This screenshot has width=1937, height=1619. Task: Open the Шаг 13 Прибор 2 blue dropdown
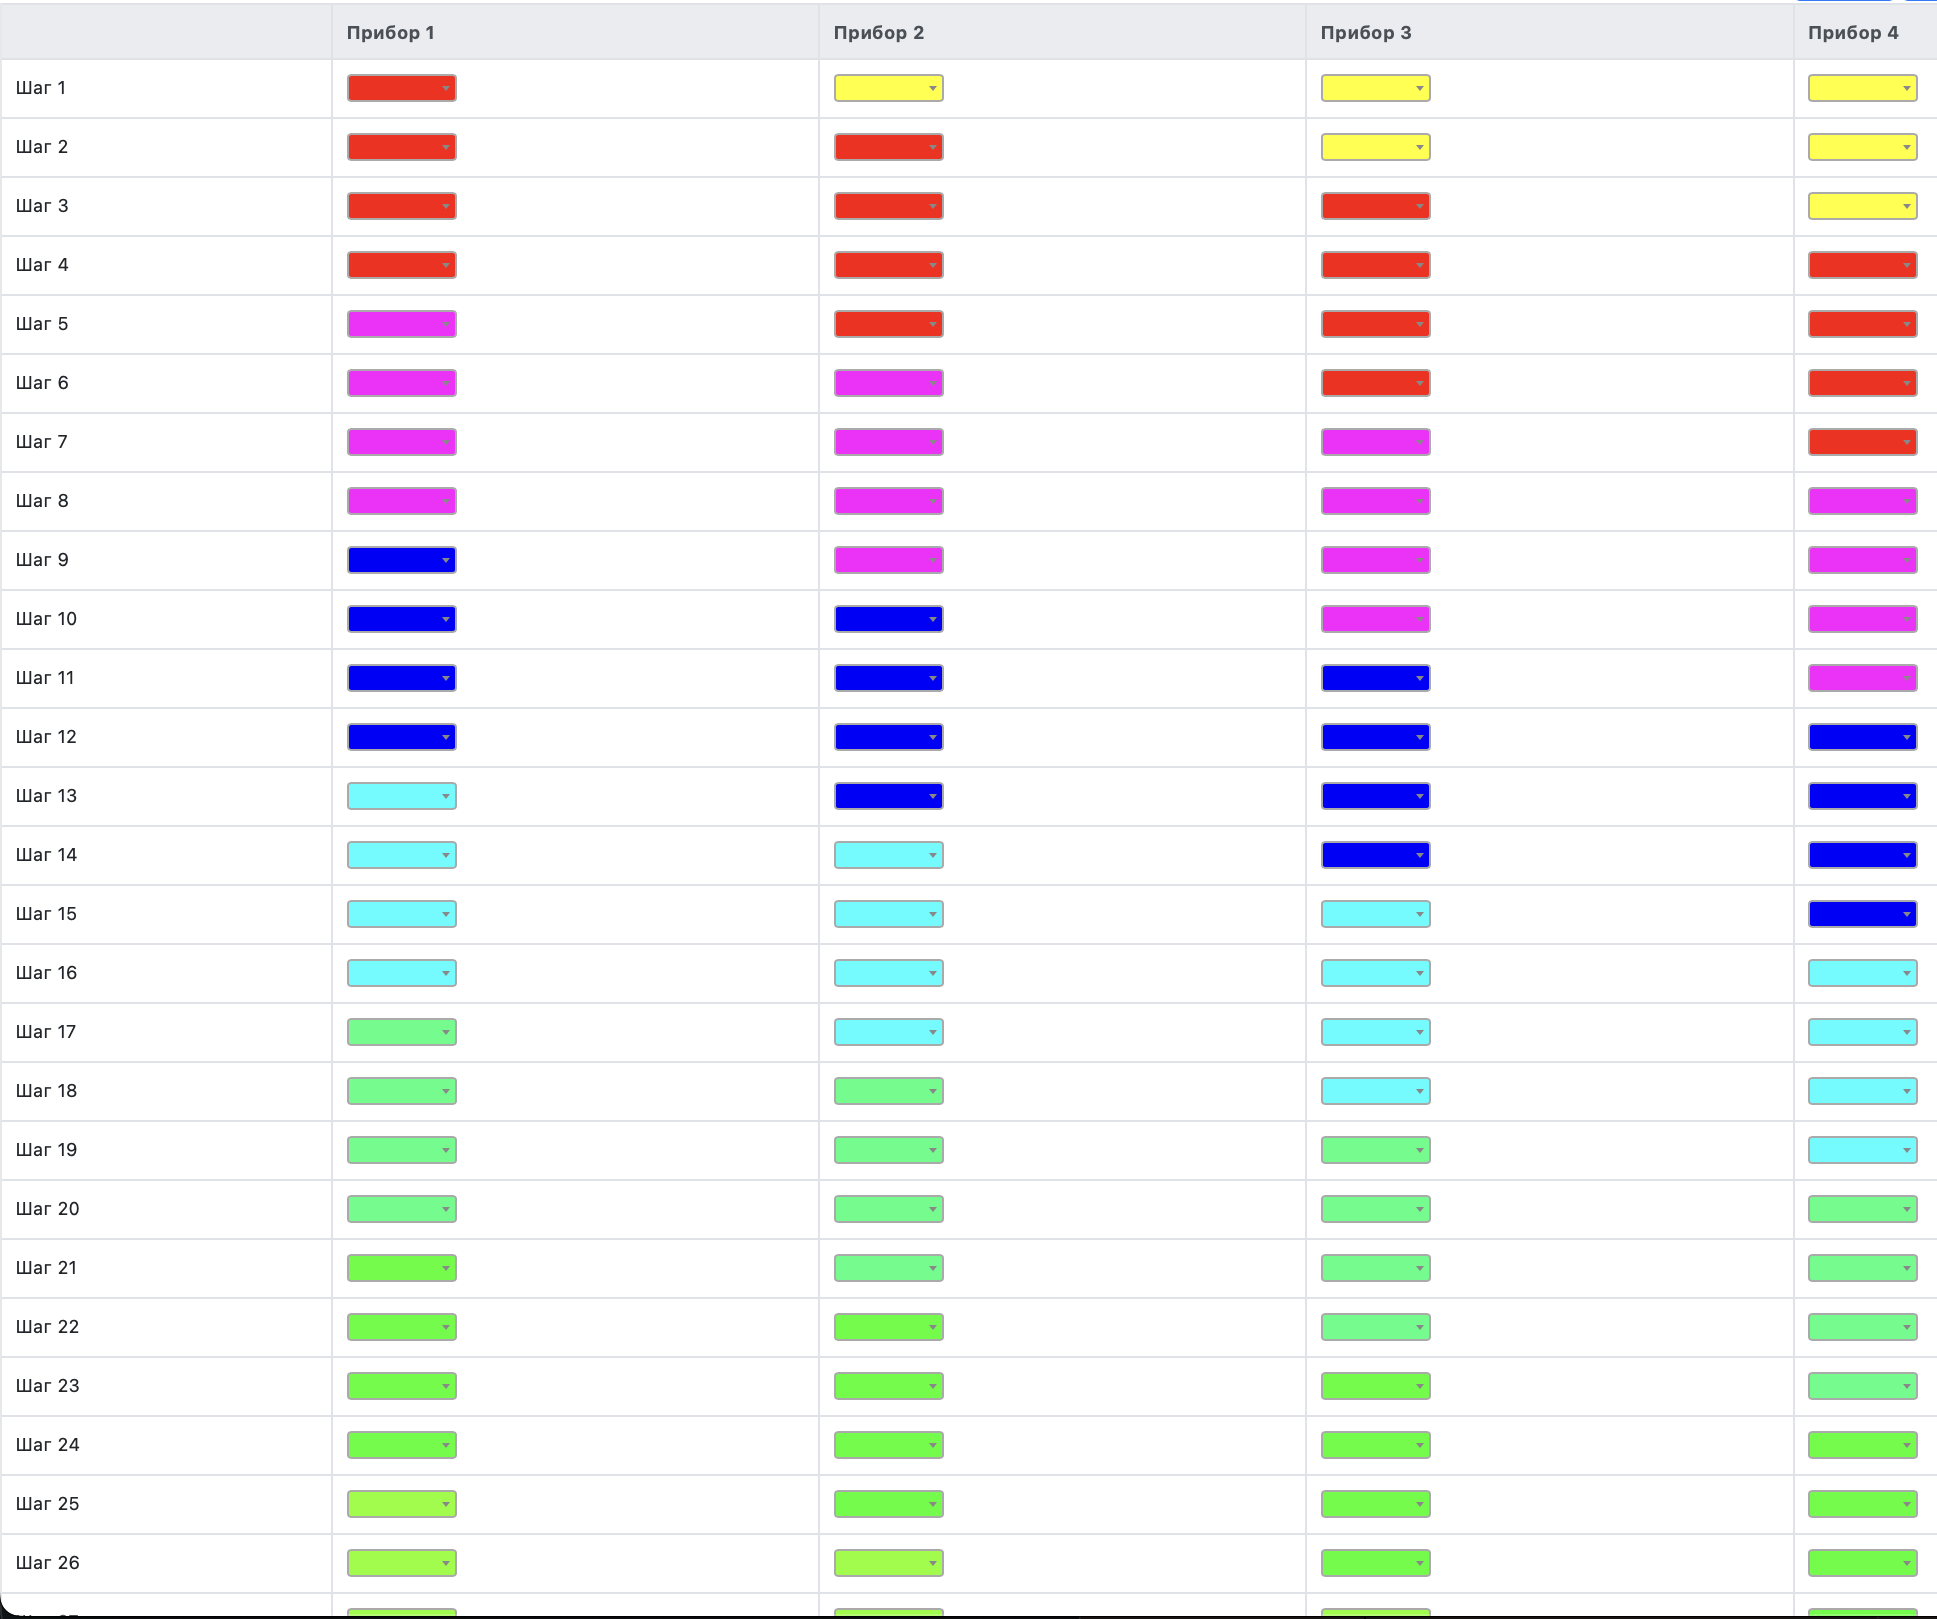[x=889, y=796]
